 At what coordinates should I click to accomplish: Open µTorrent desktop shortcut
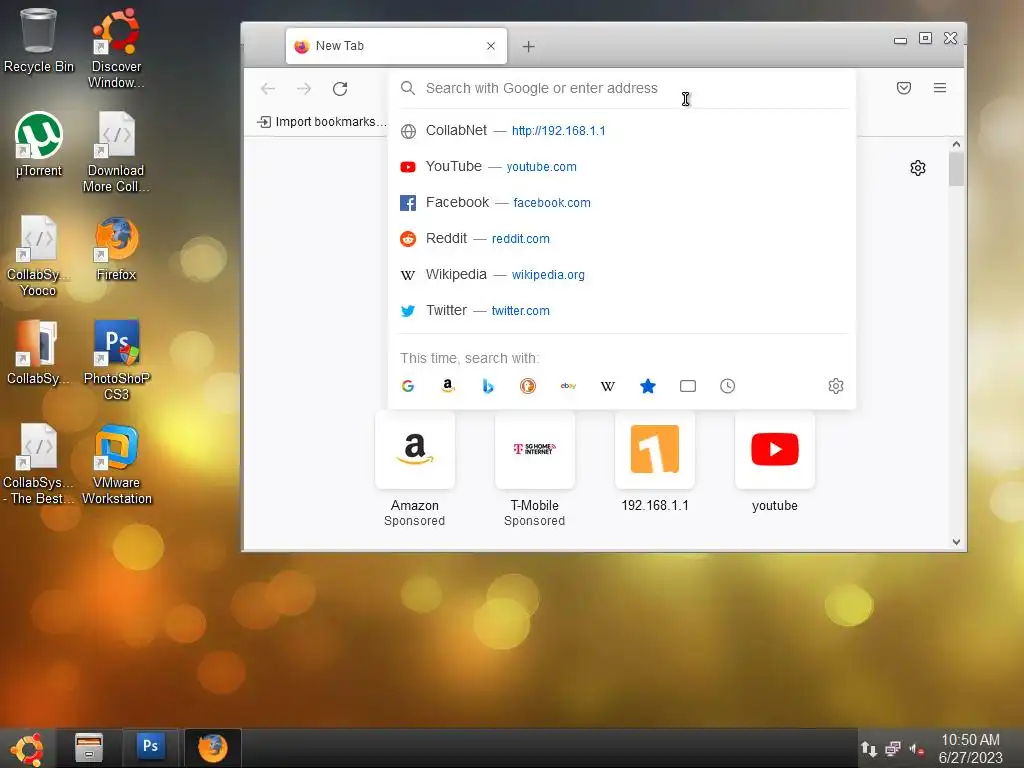tap(39, 145)
